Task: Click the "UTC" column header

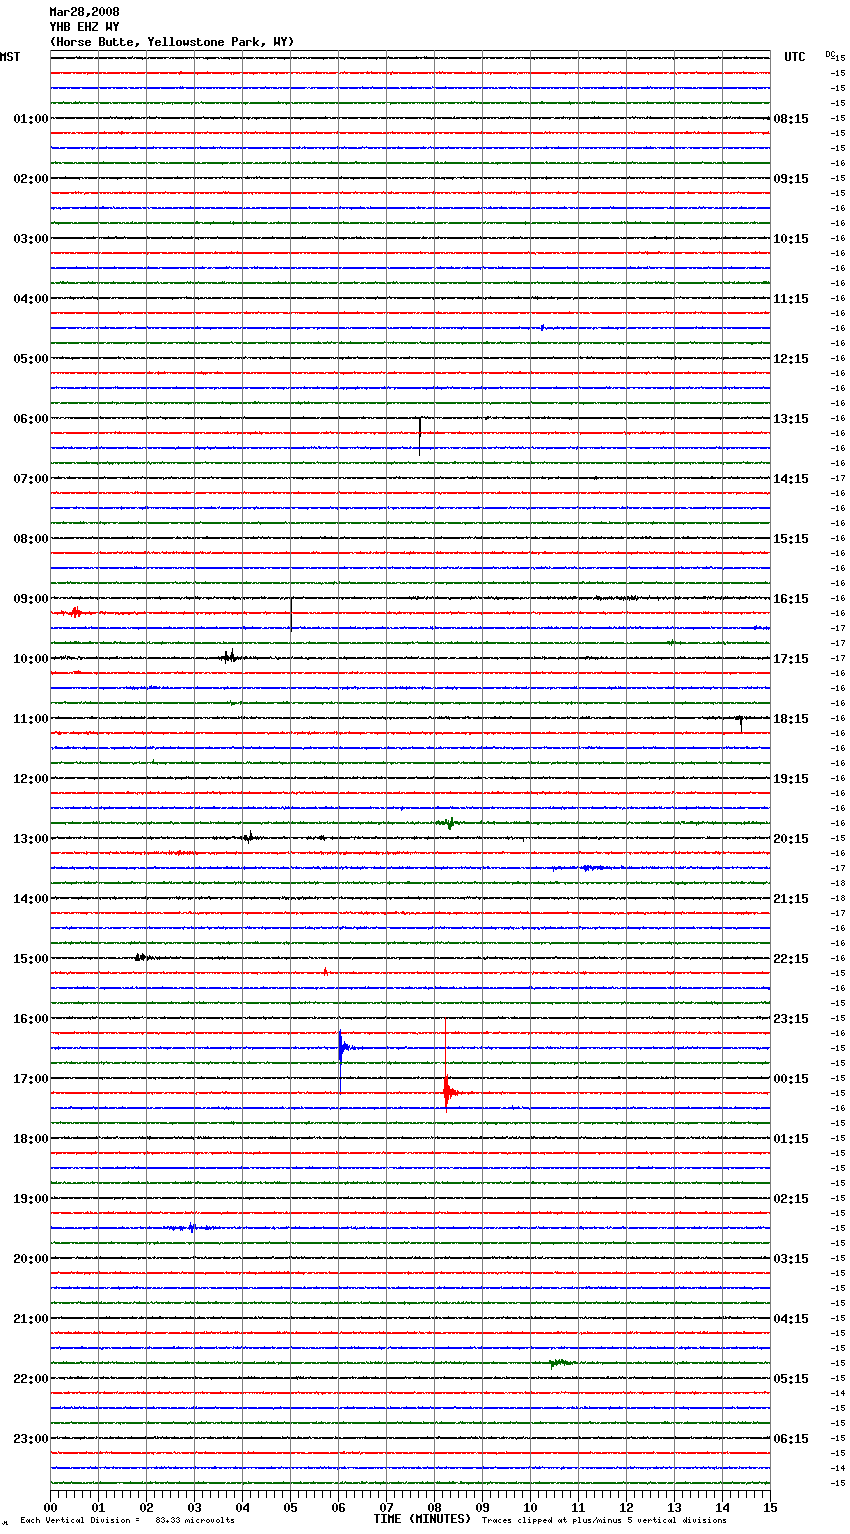Action: point(795,57)
